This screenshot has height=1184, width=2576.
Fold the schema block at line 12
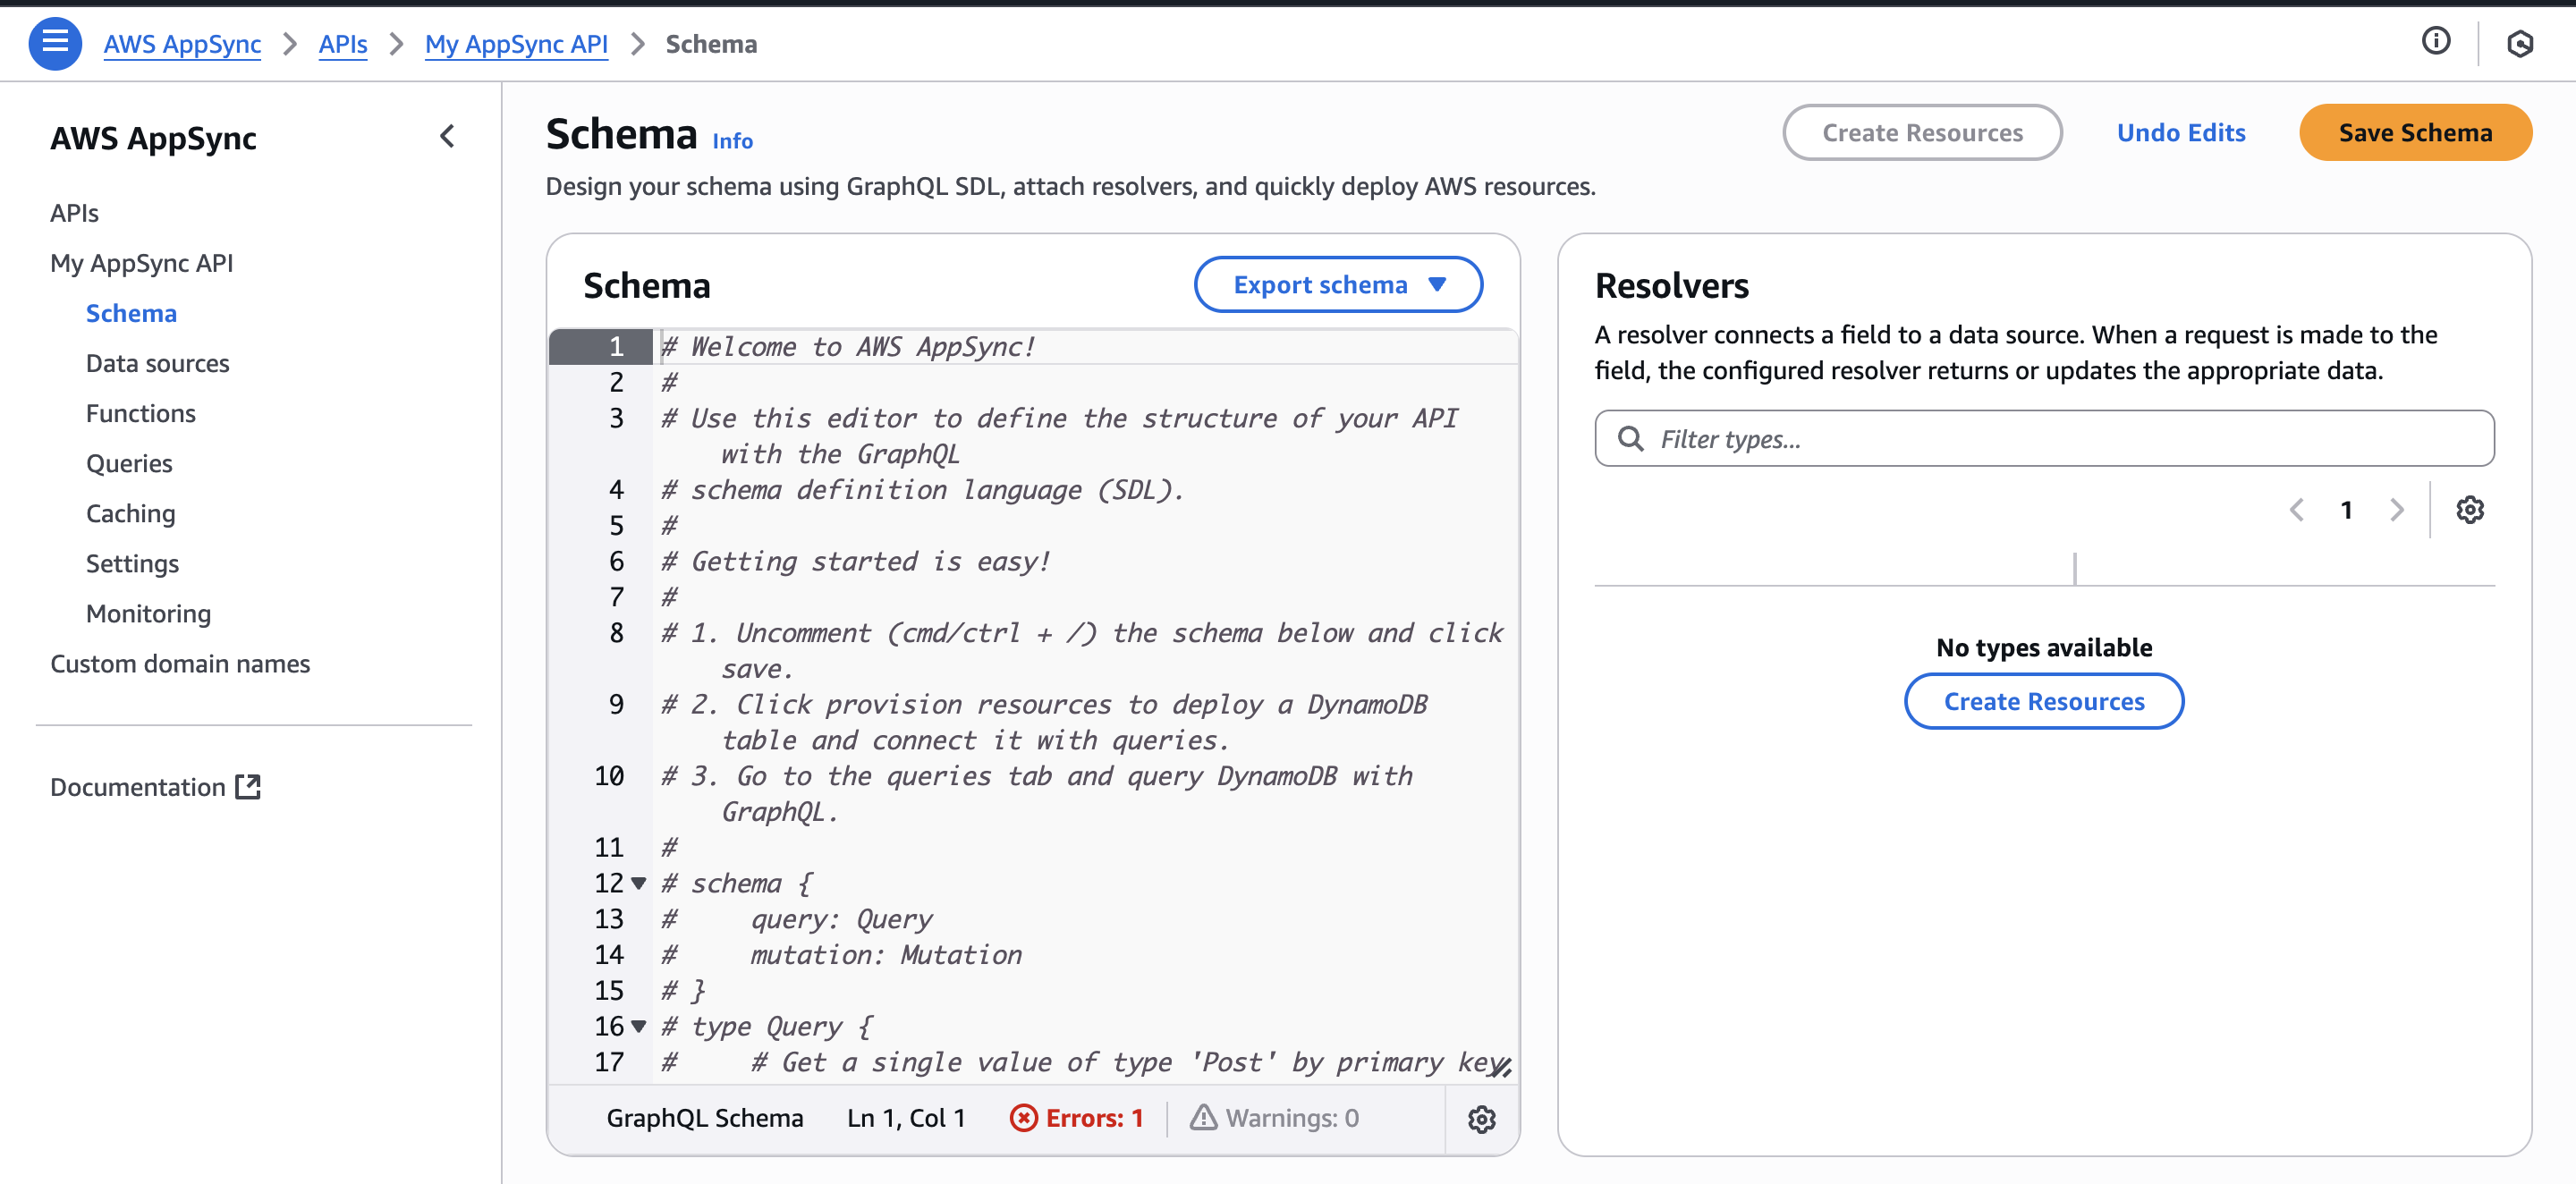638,883
